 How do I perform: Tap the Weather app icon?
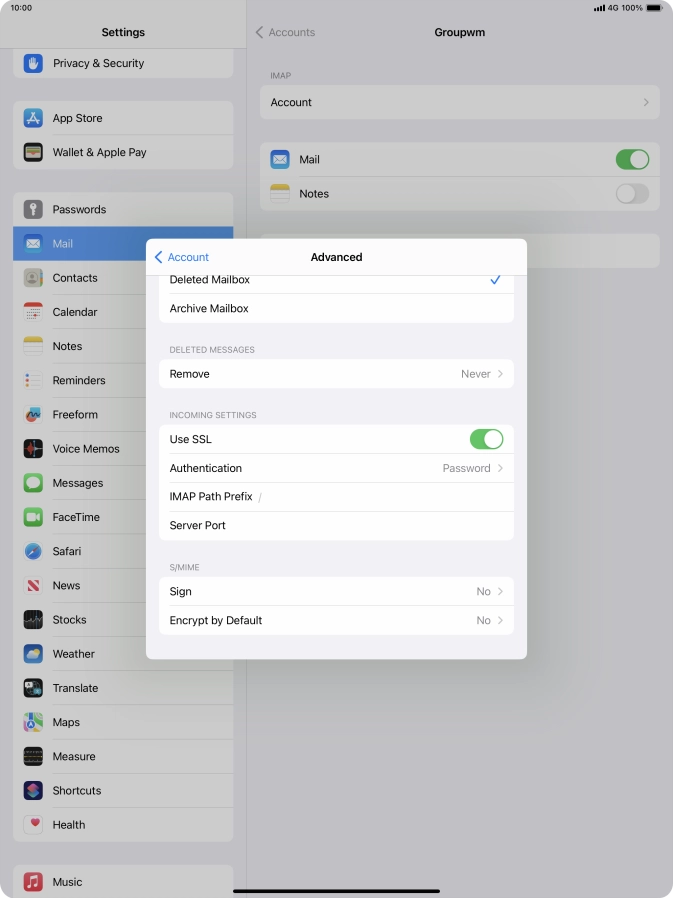coord(34,654)
